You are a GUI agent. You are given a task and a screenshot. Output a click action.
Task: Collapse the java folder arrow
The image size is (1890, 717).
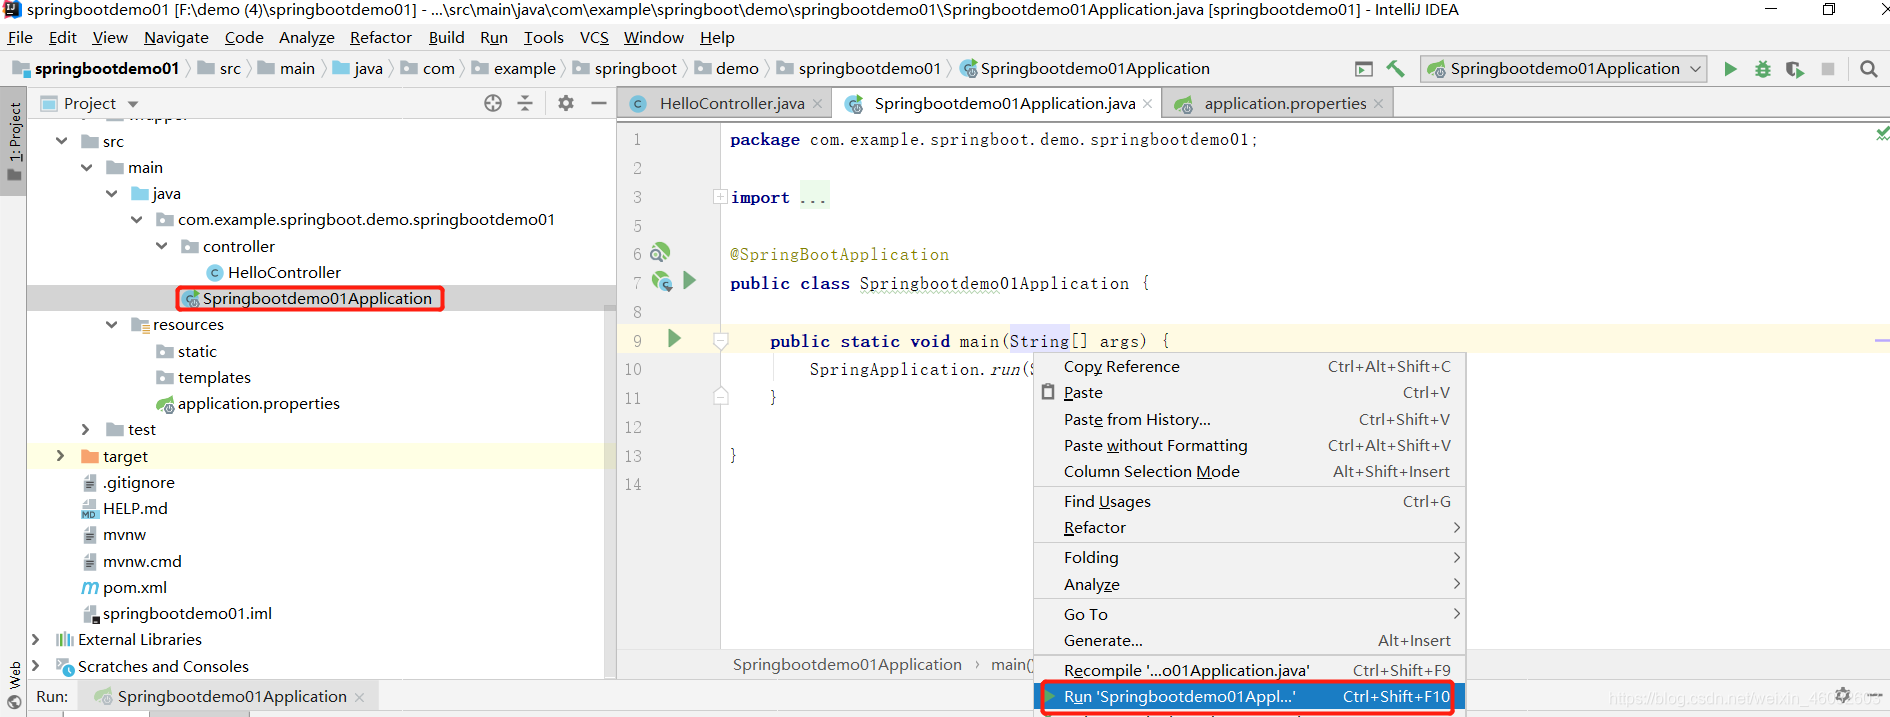112,193
